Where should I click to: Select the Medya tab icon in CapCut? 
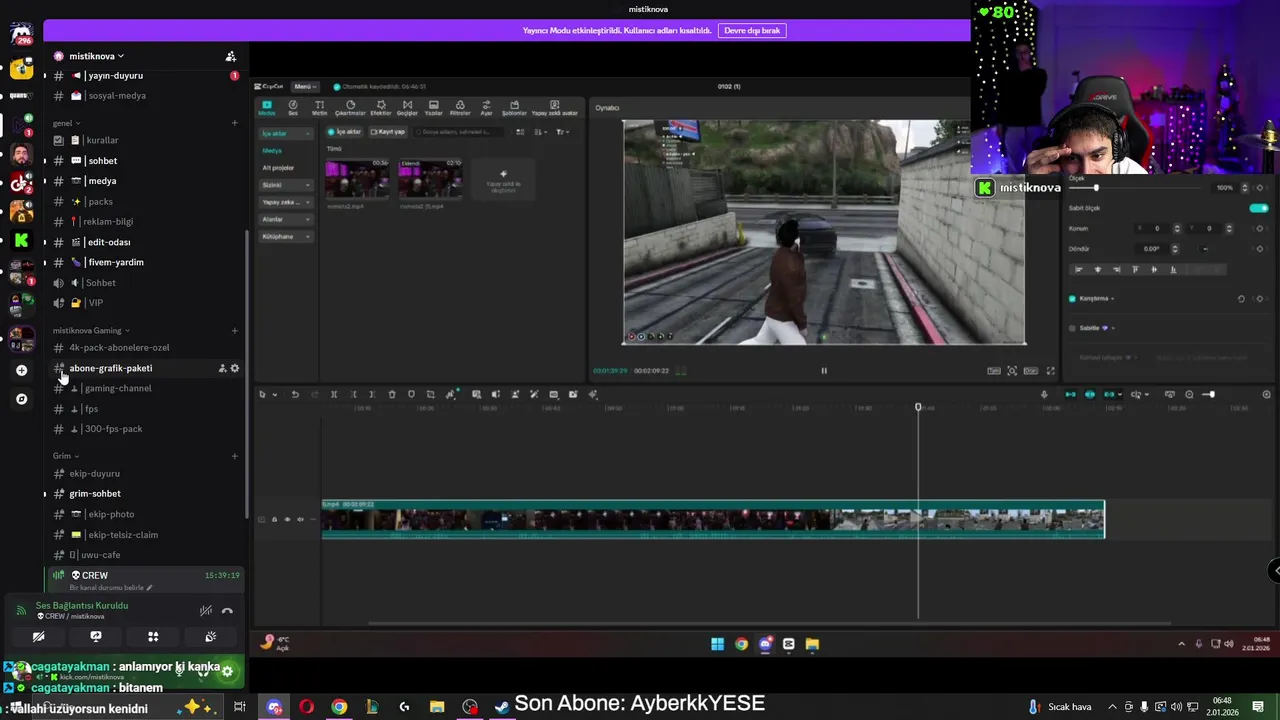[267, 107]
